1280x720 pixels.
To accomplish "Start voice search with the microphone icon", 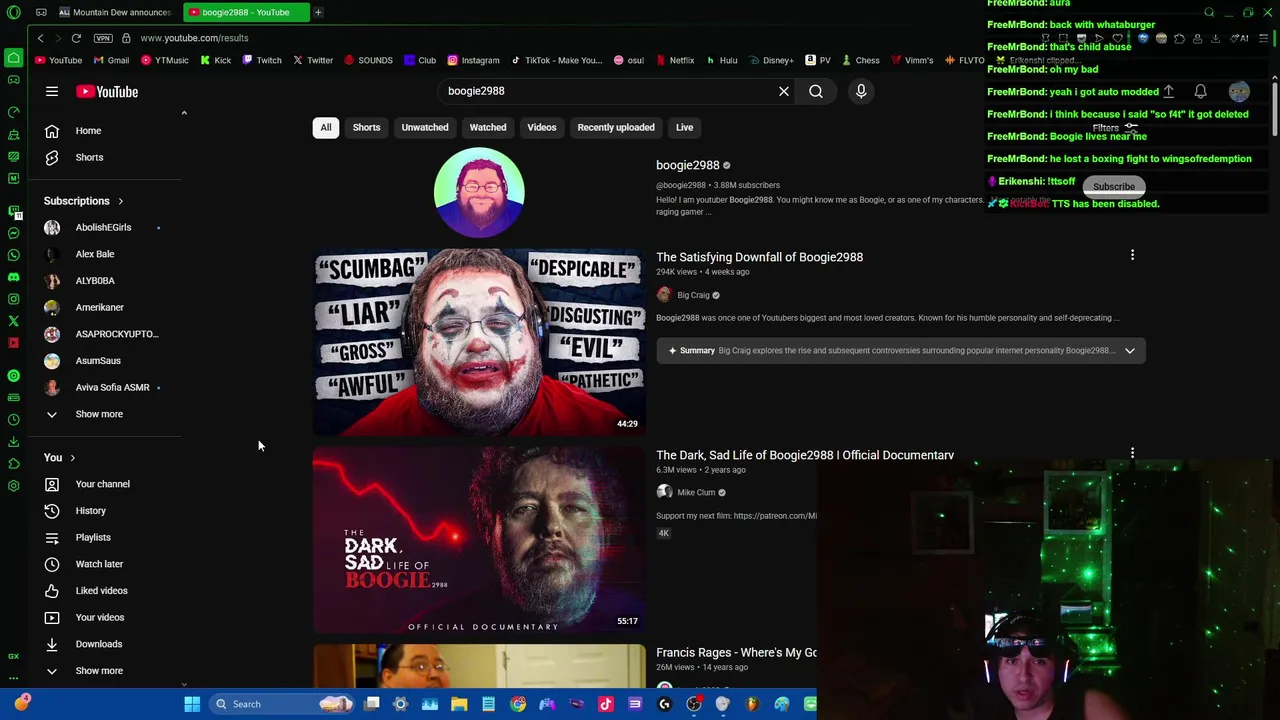I will (x=861, y=91).
